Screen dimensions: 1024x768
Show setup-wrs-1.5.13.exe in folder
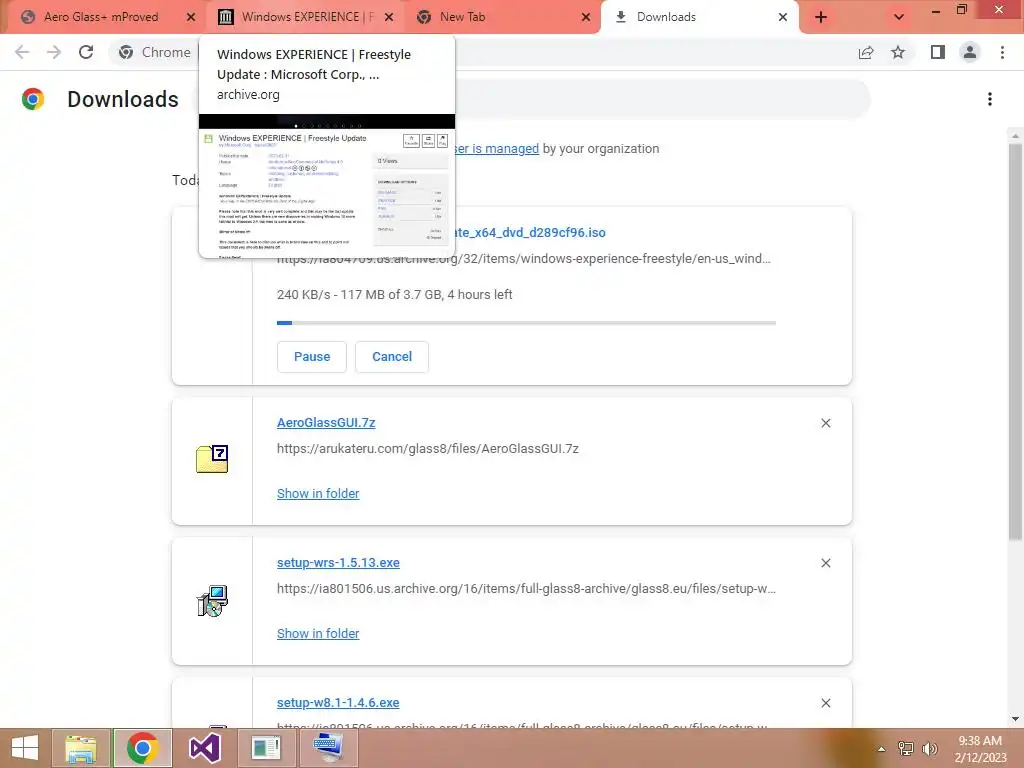[318, 633]
